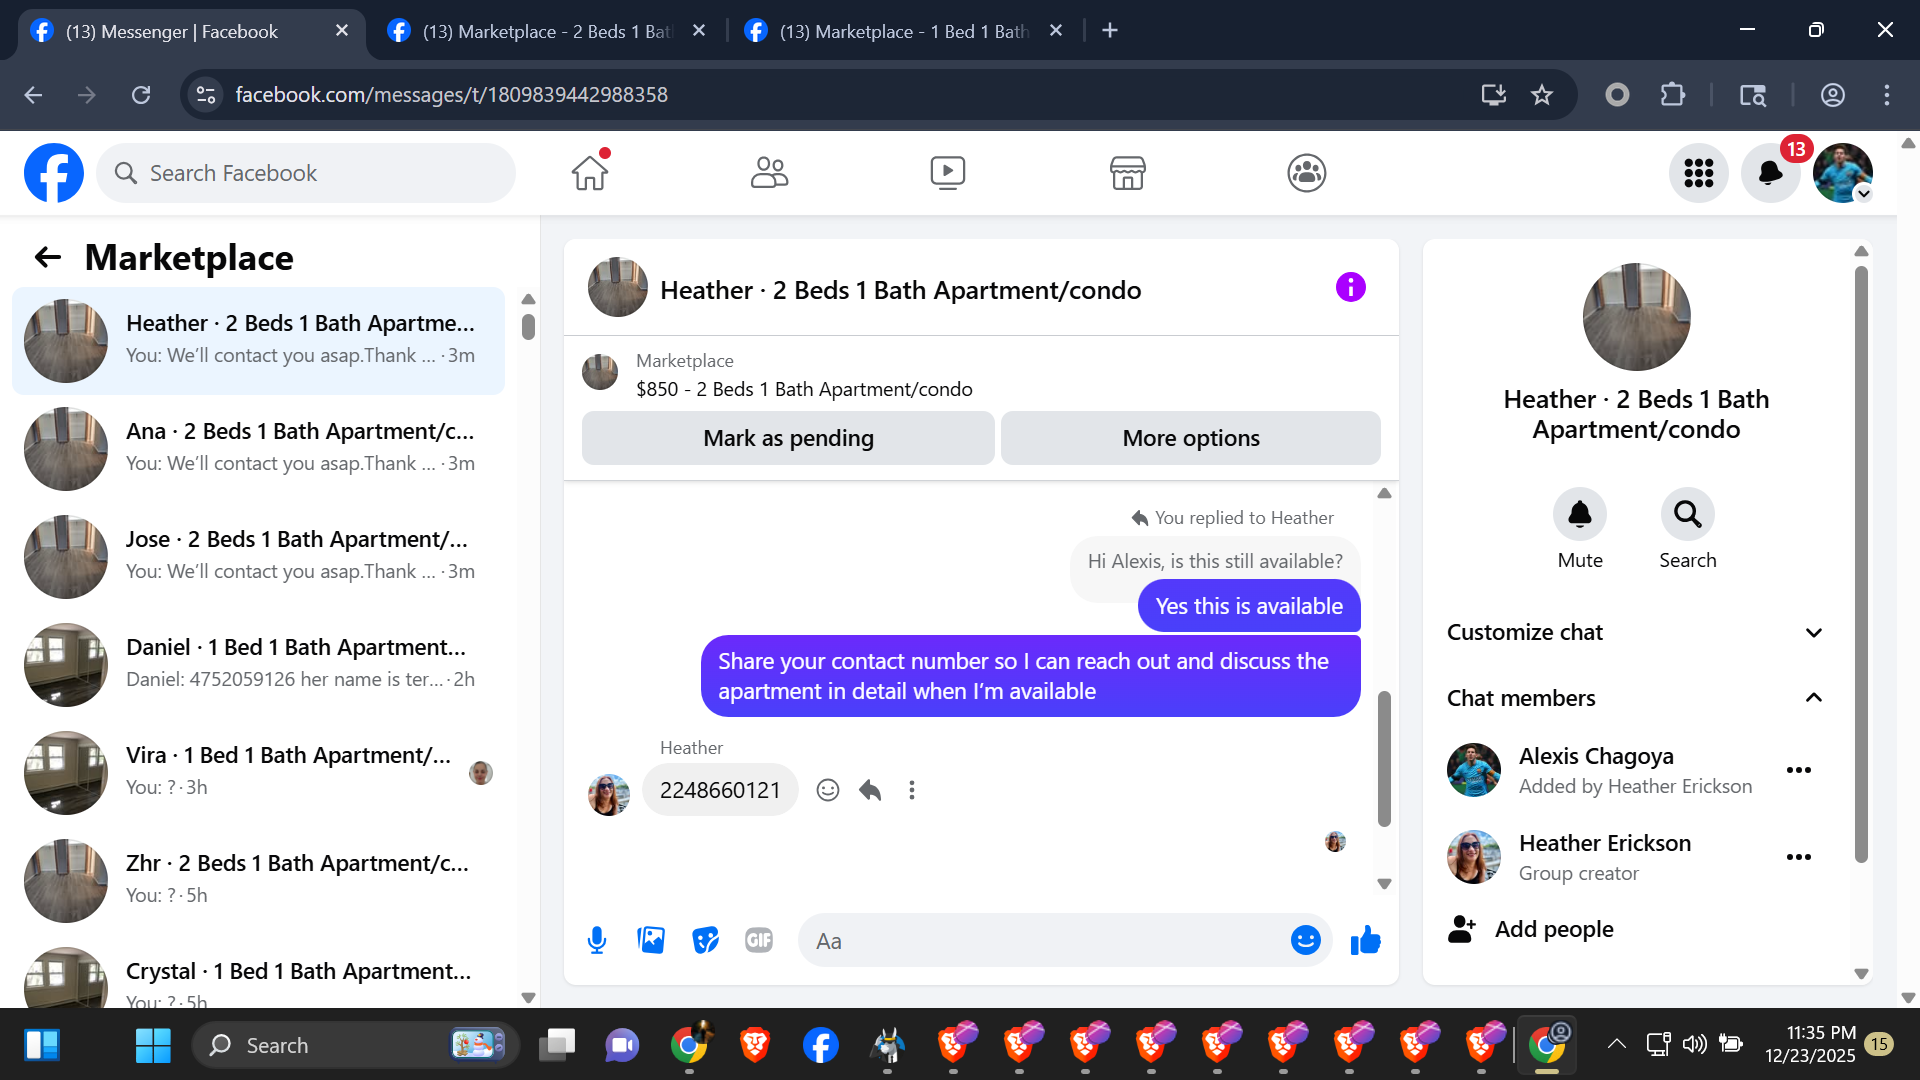Open options menu for Heather Erickson

pyautogui.click(x=1798, y=857)
